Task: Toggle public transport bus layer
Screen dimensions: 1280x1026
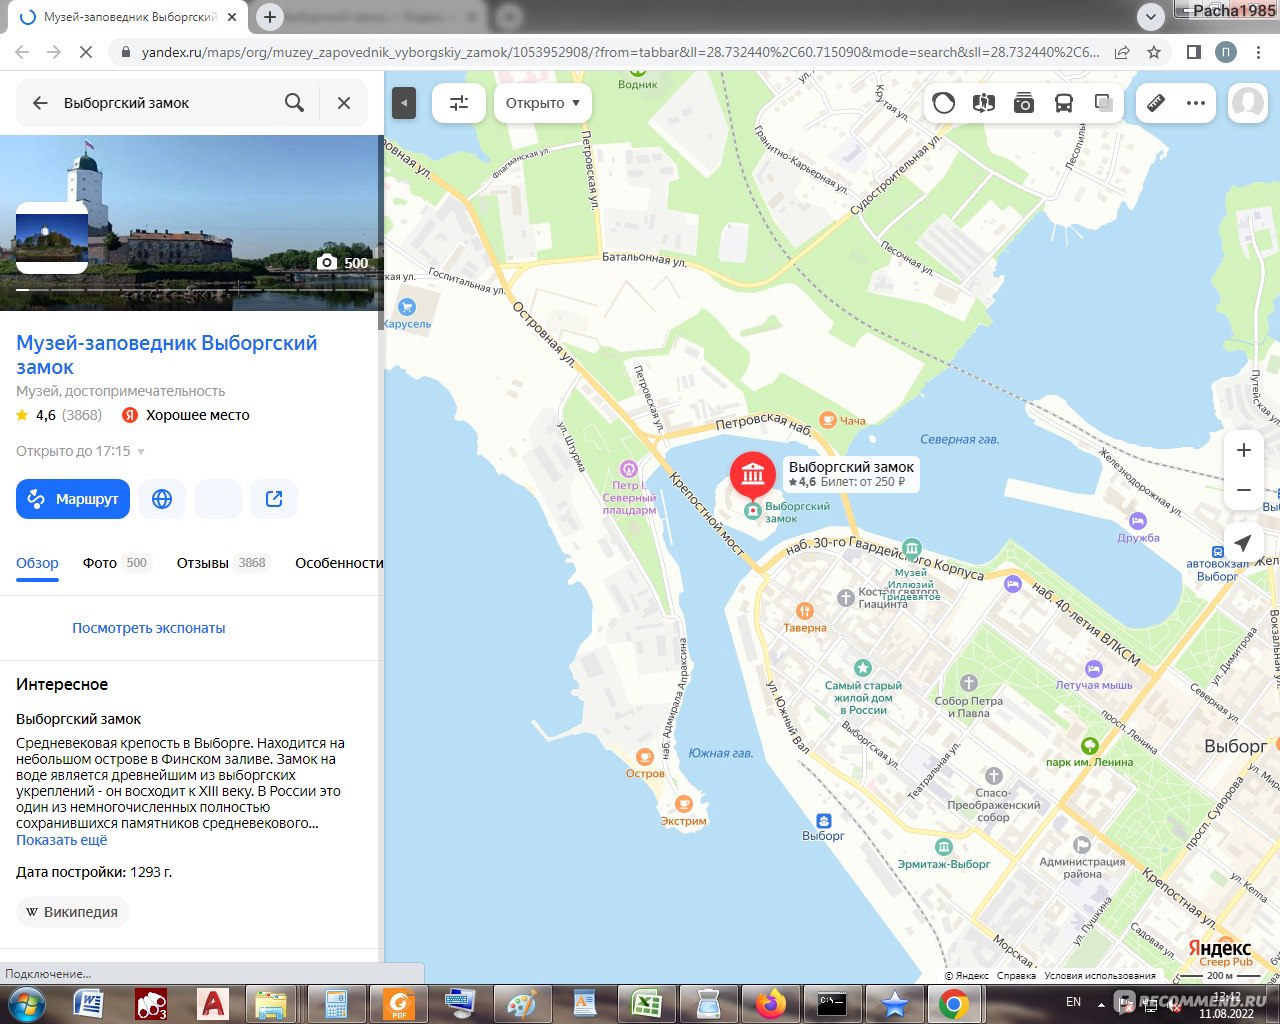Action: pyautogui.click(x=1064, y=103)
